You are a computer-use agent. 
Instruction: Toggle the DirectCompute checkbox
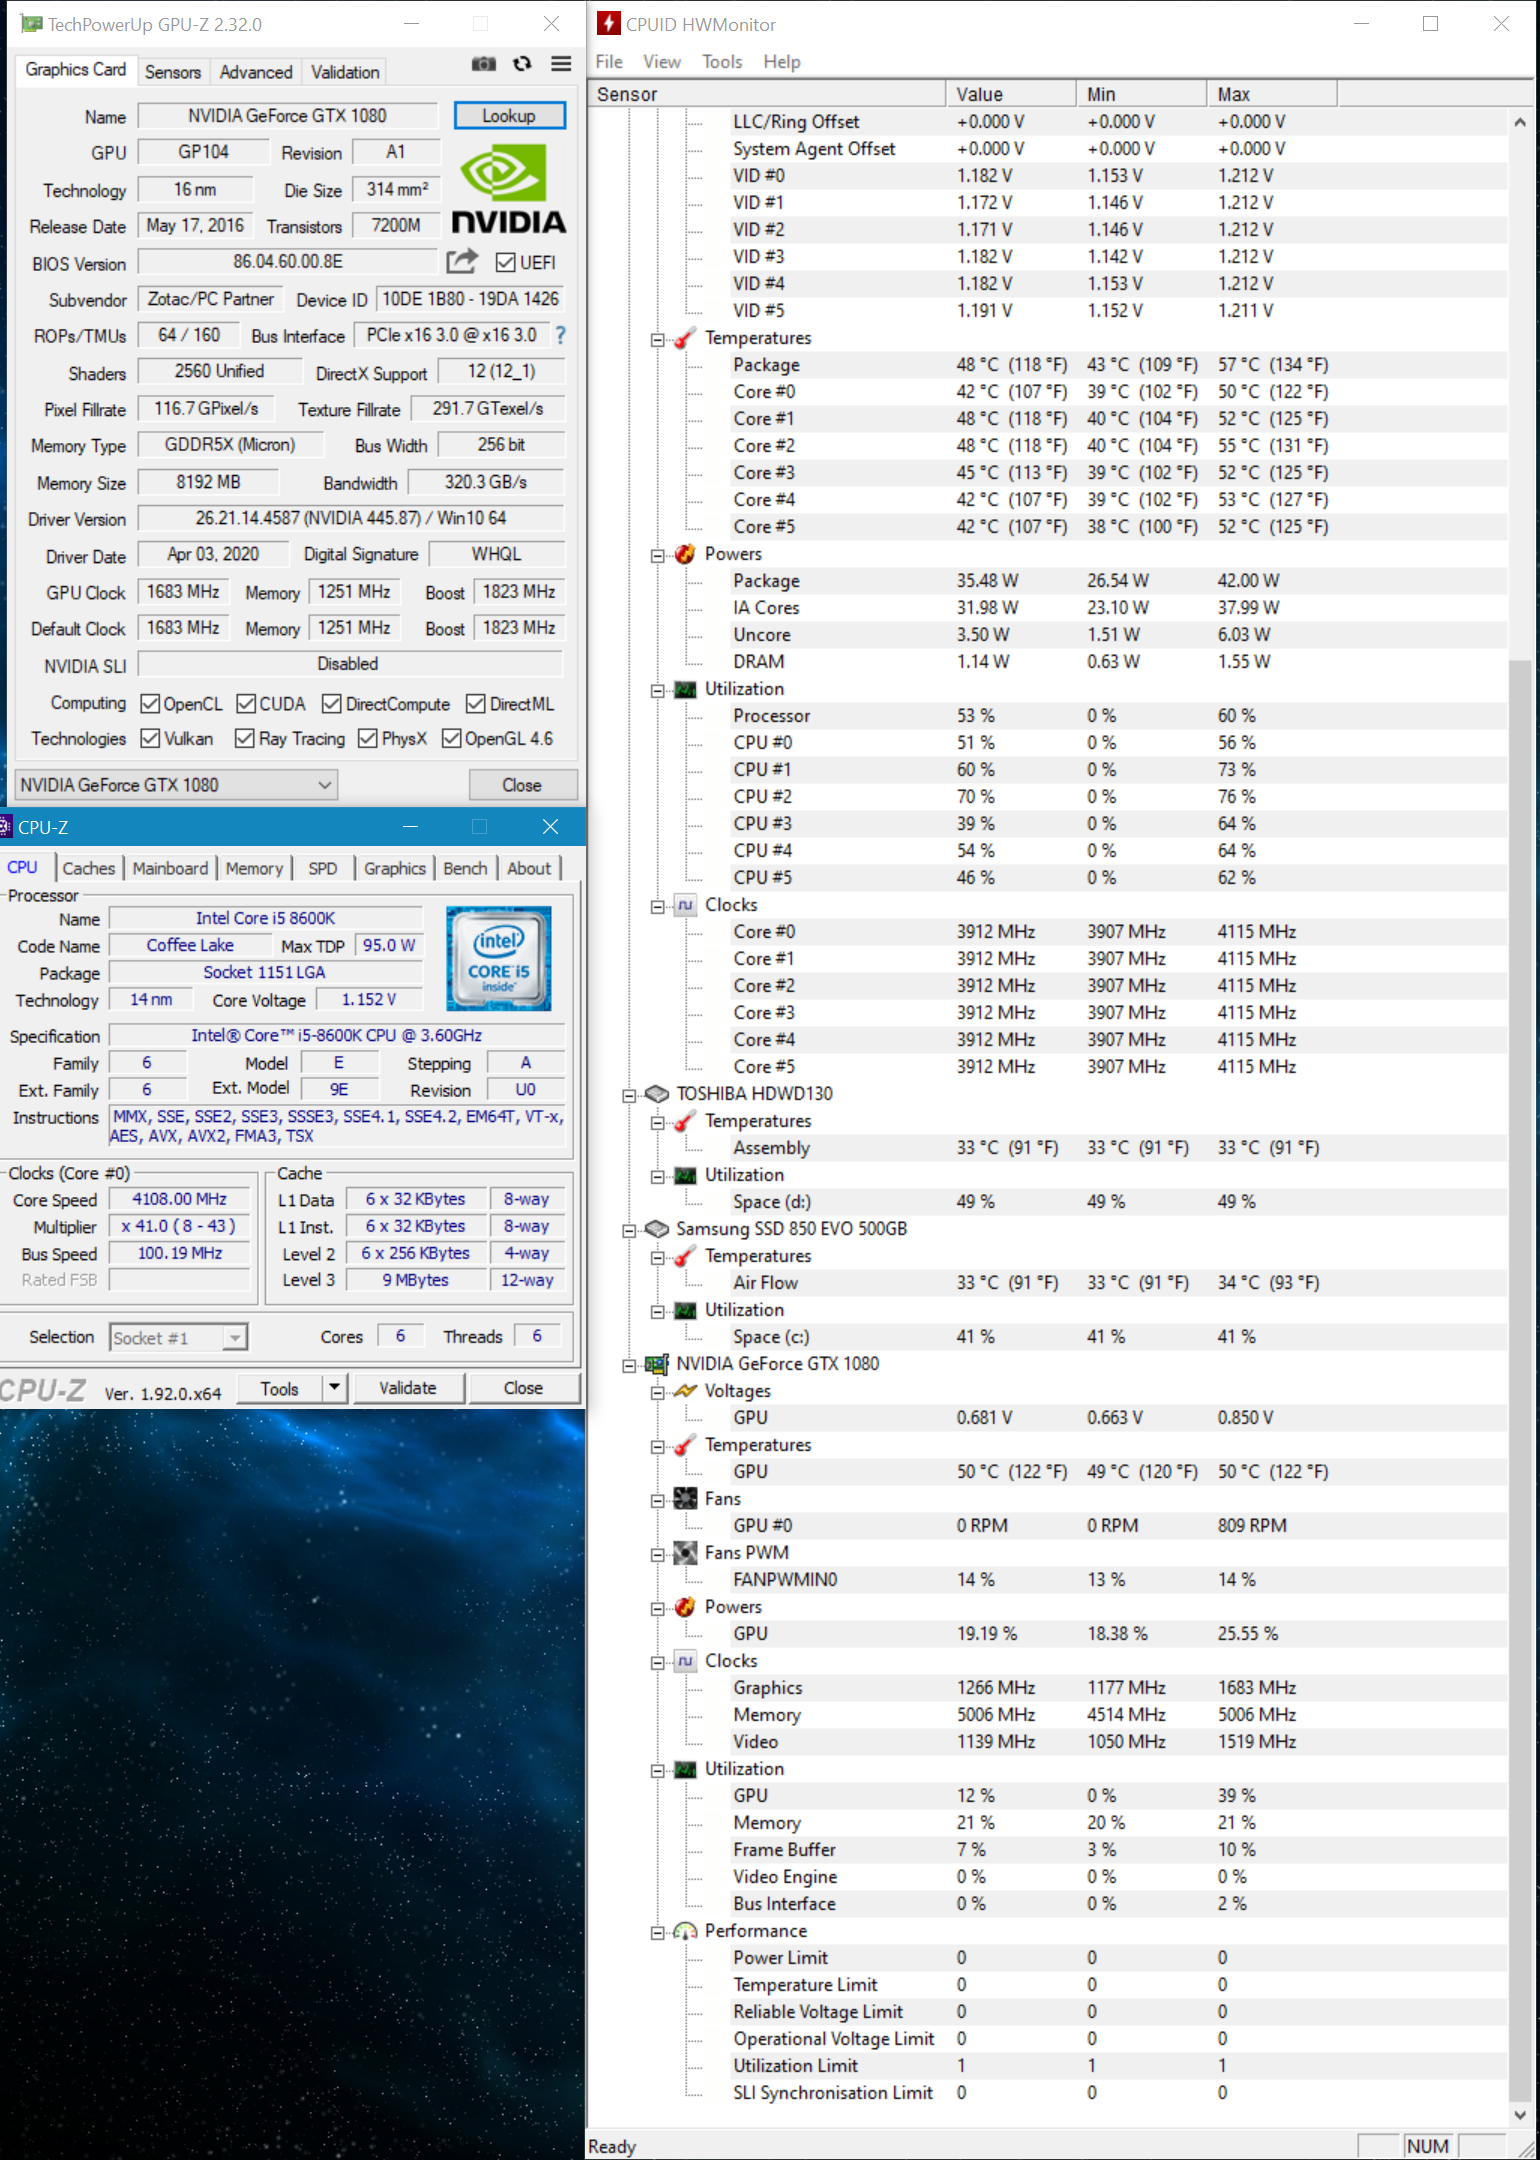332,704
